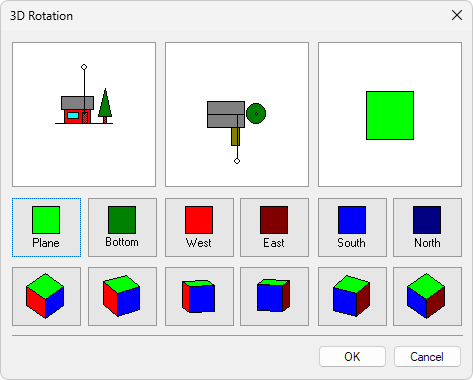Select the East view button

pos(274,228)
